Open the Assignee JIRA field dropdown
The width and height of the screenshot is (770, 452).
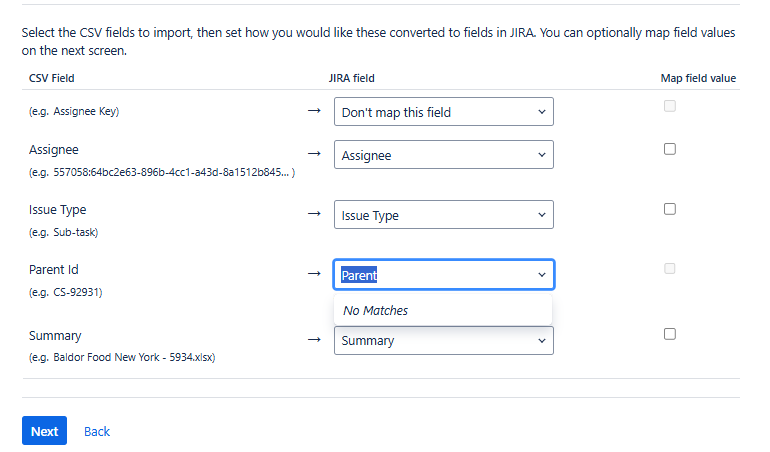tap(443, 155)
